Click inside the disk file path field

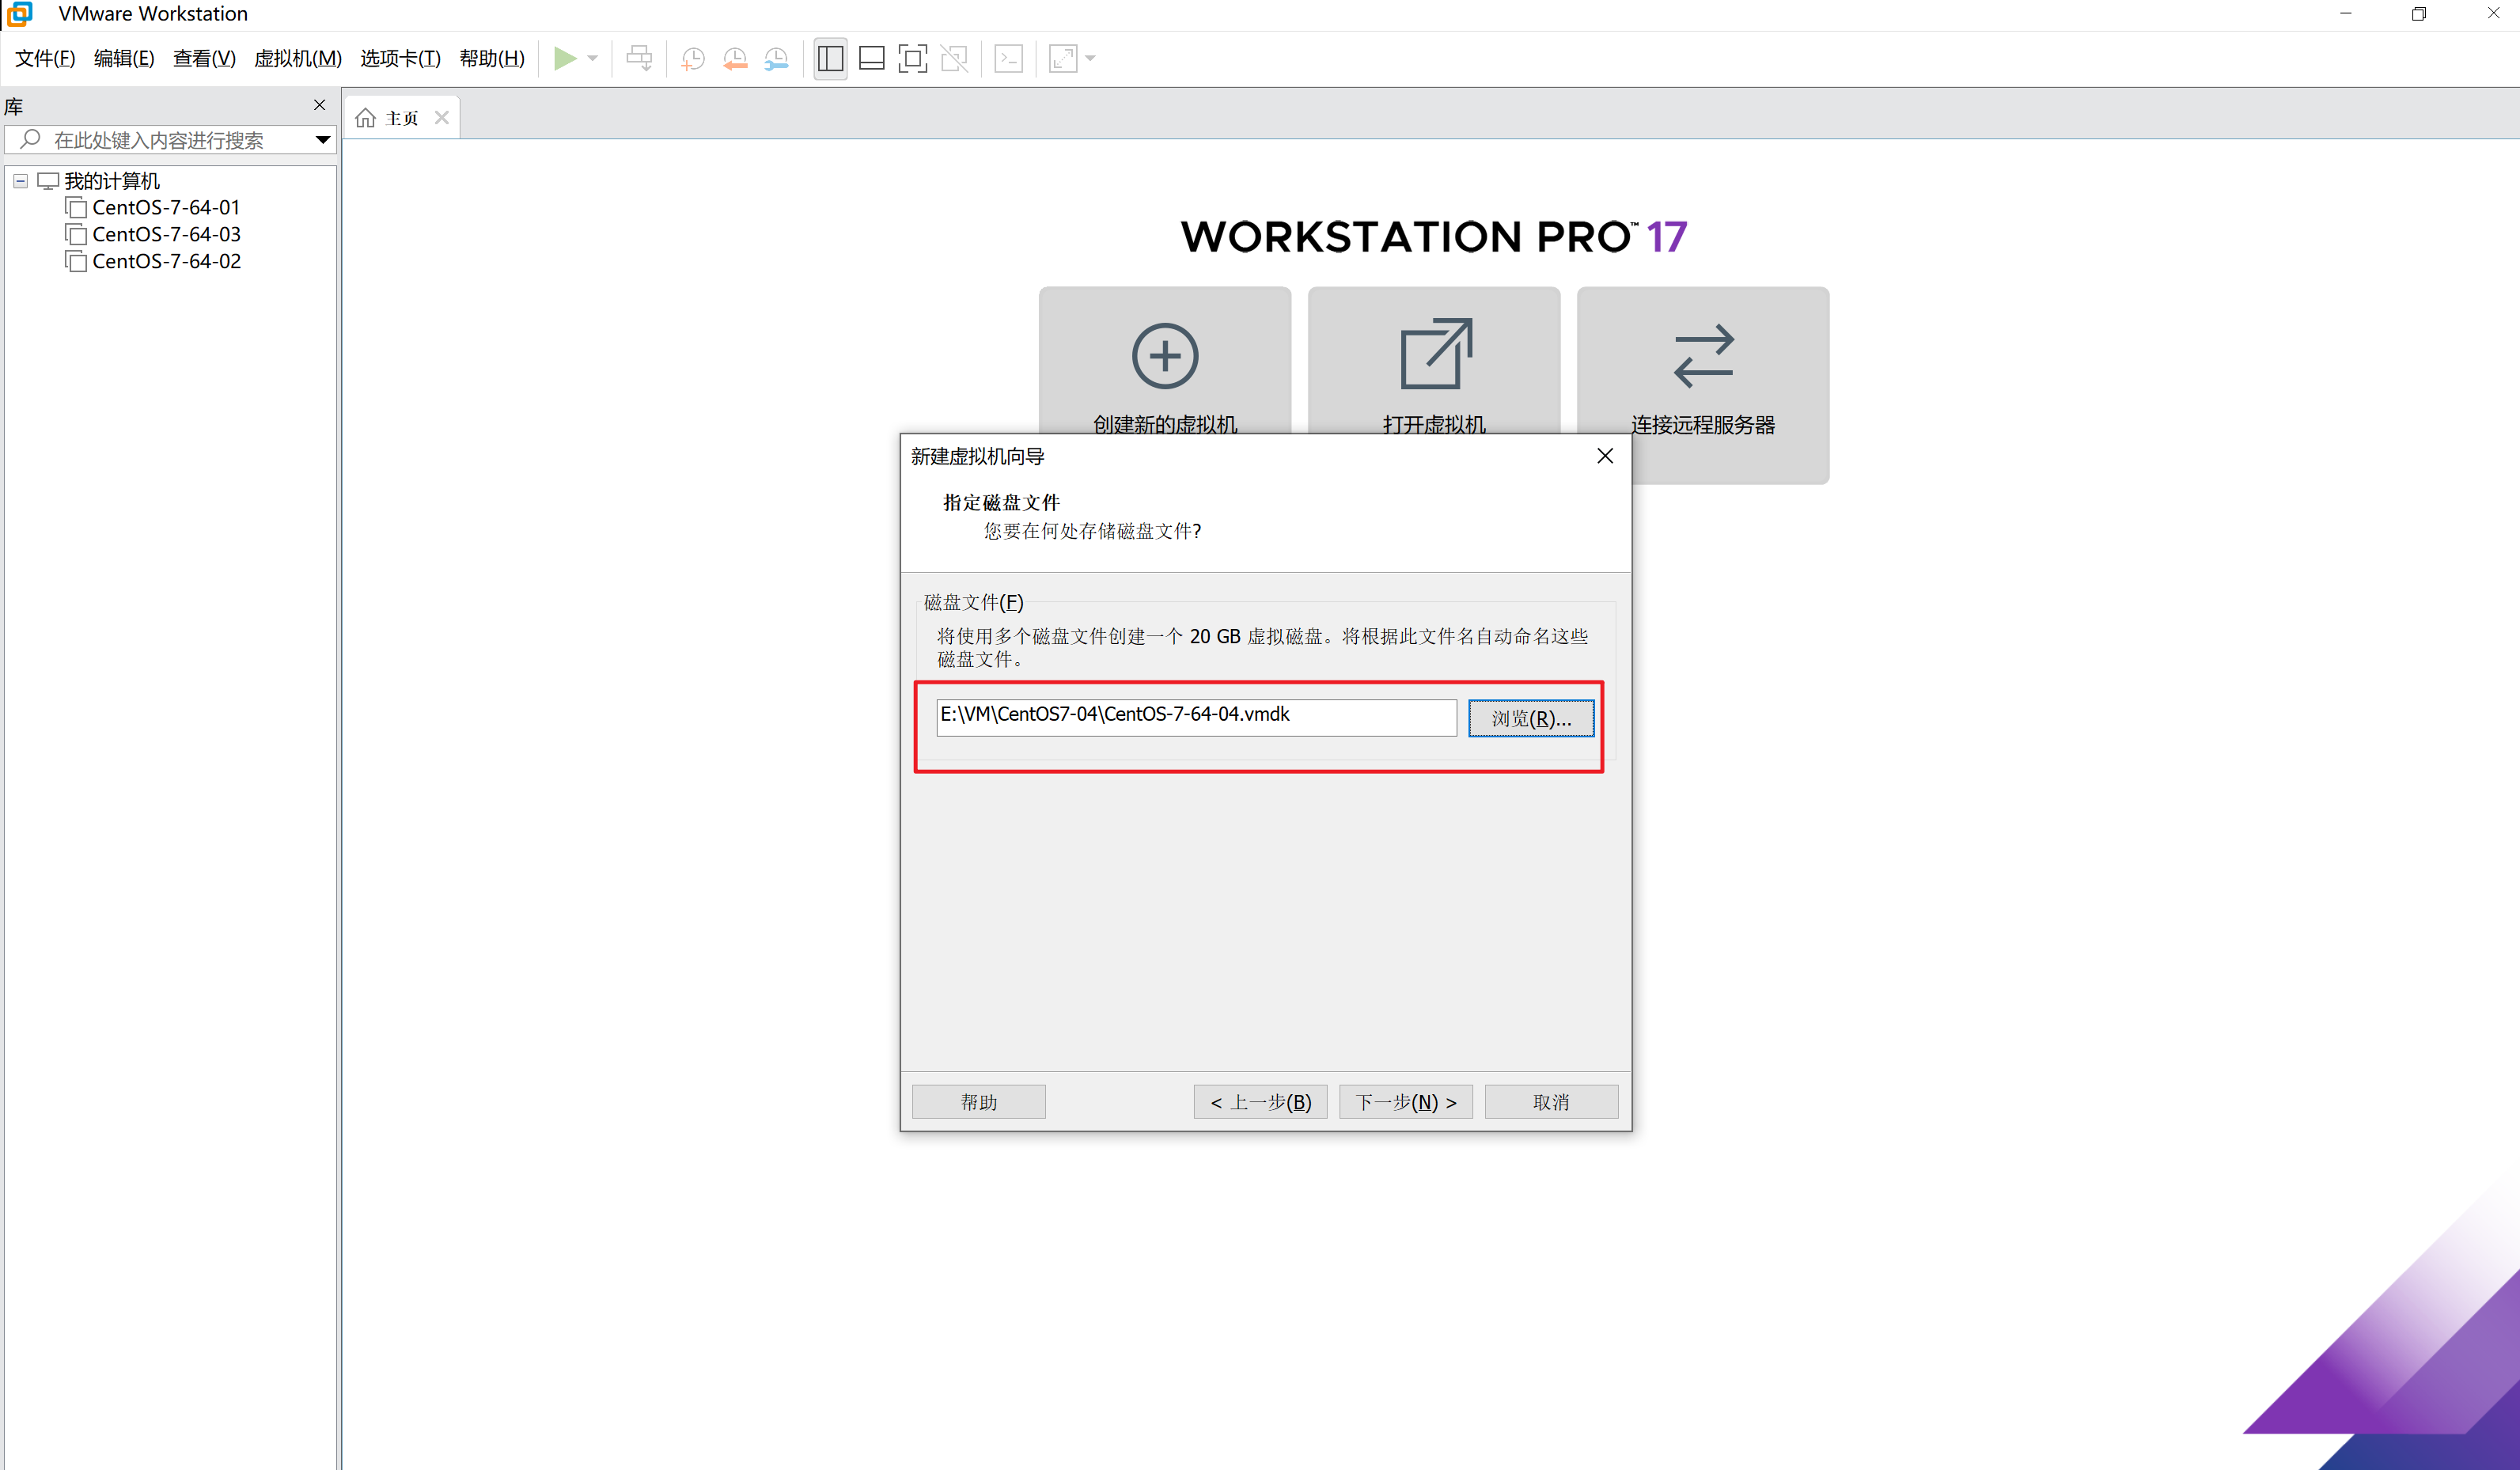point(1194,717)
